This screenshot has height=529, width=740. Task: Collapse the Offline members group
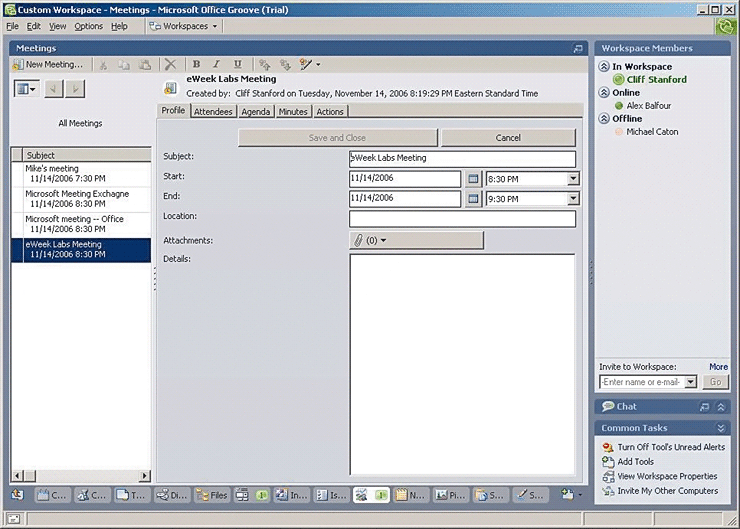pyautogui.click(x=604, y=118)
